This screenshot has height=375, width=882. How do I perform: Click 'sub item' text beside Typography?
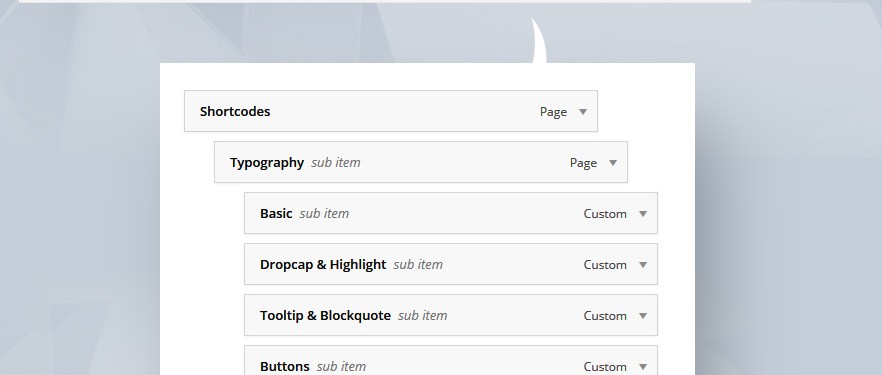pos(336,162)
